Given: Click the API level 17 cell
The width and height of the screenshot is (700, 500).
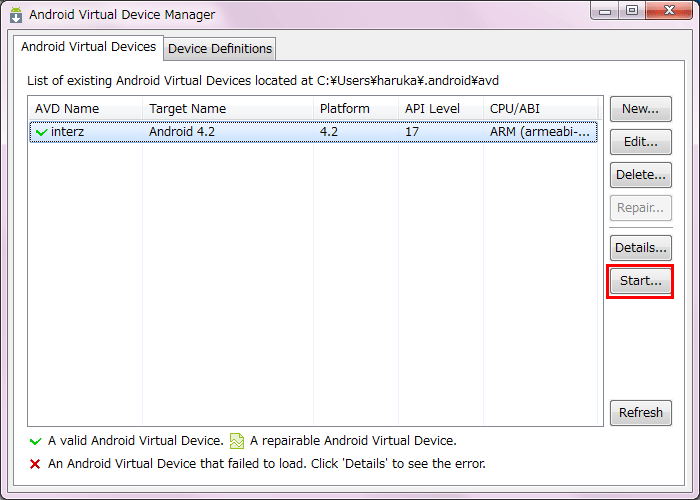Looking at the screenshot, I should click(412, 132).
